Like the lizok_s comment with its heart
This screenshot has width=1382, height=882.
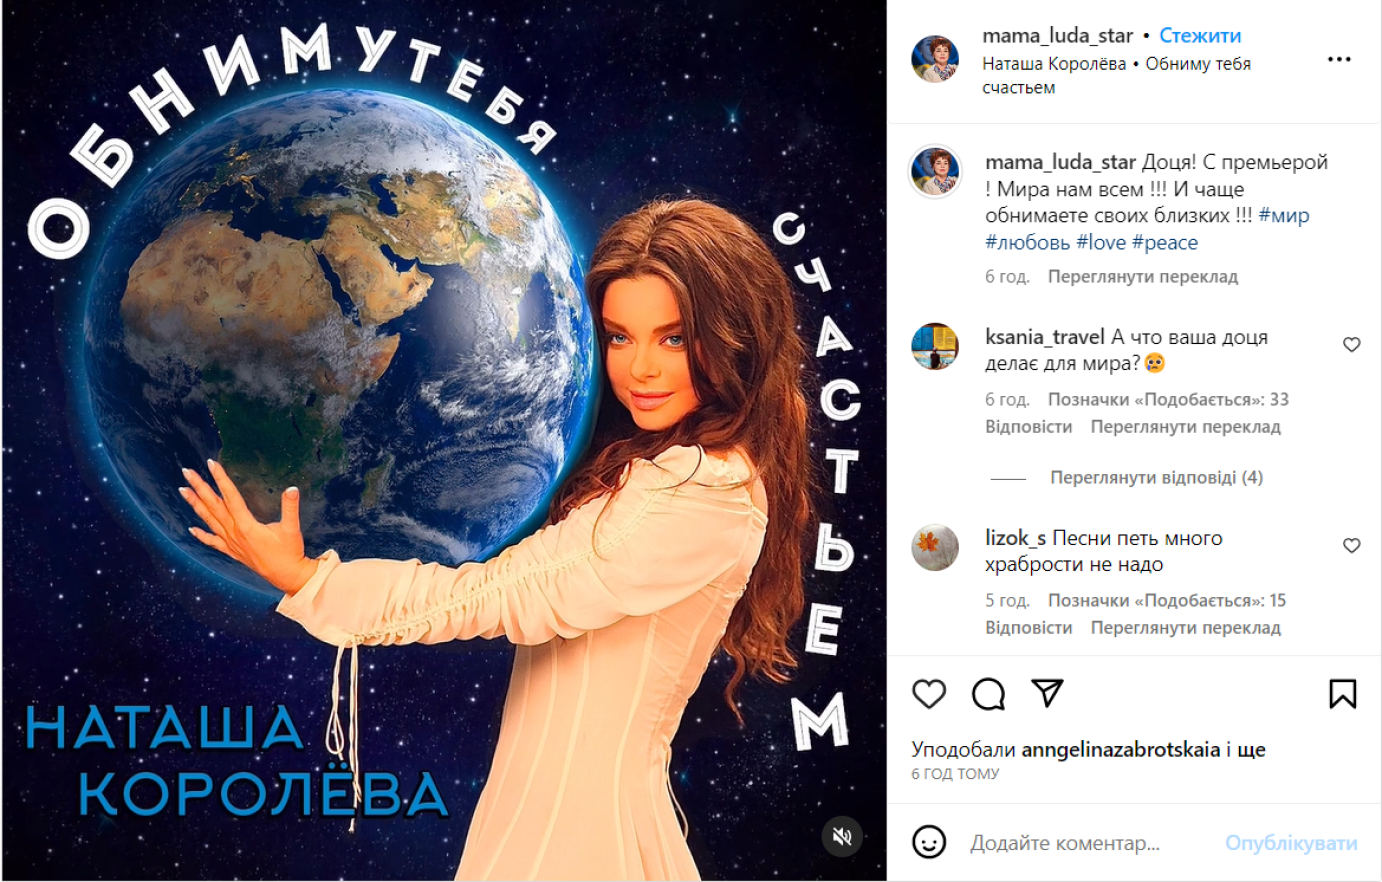tap(1351, 546)
